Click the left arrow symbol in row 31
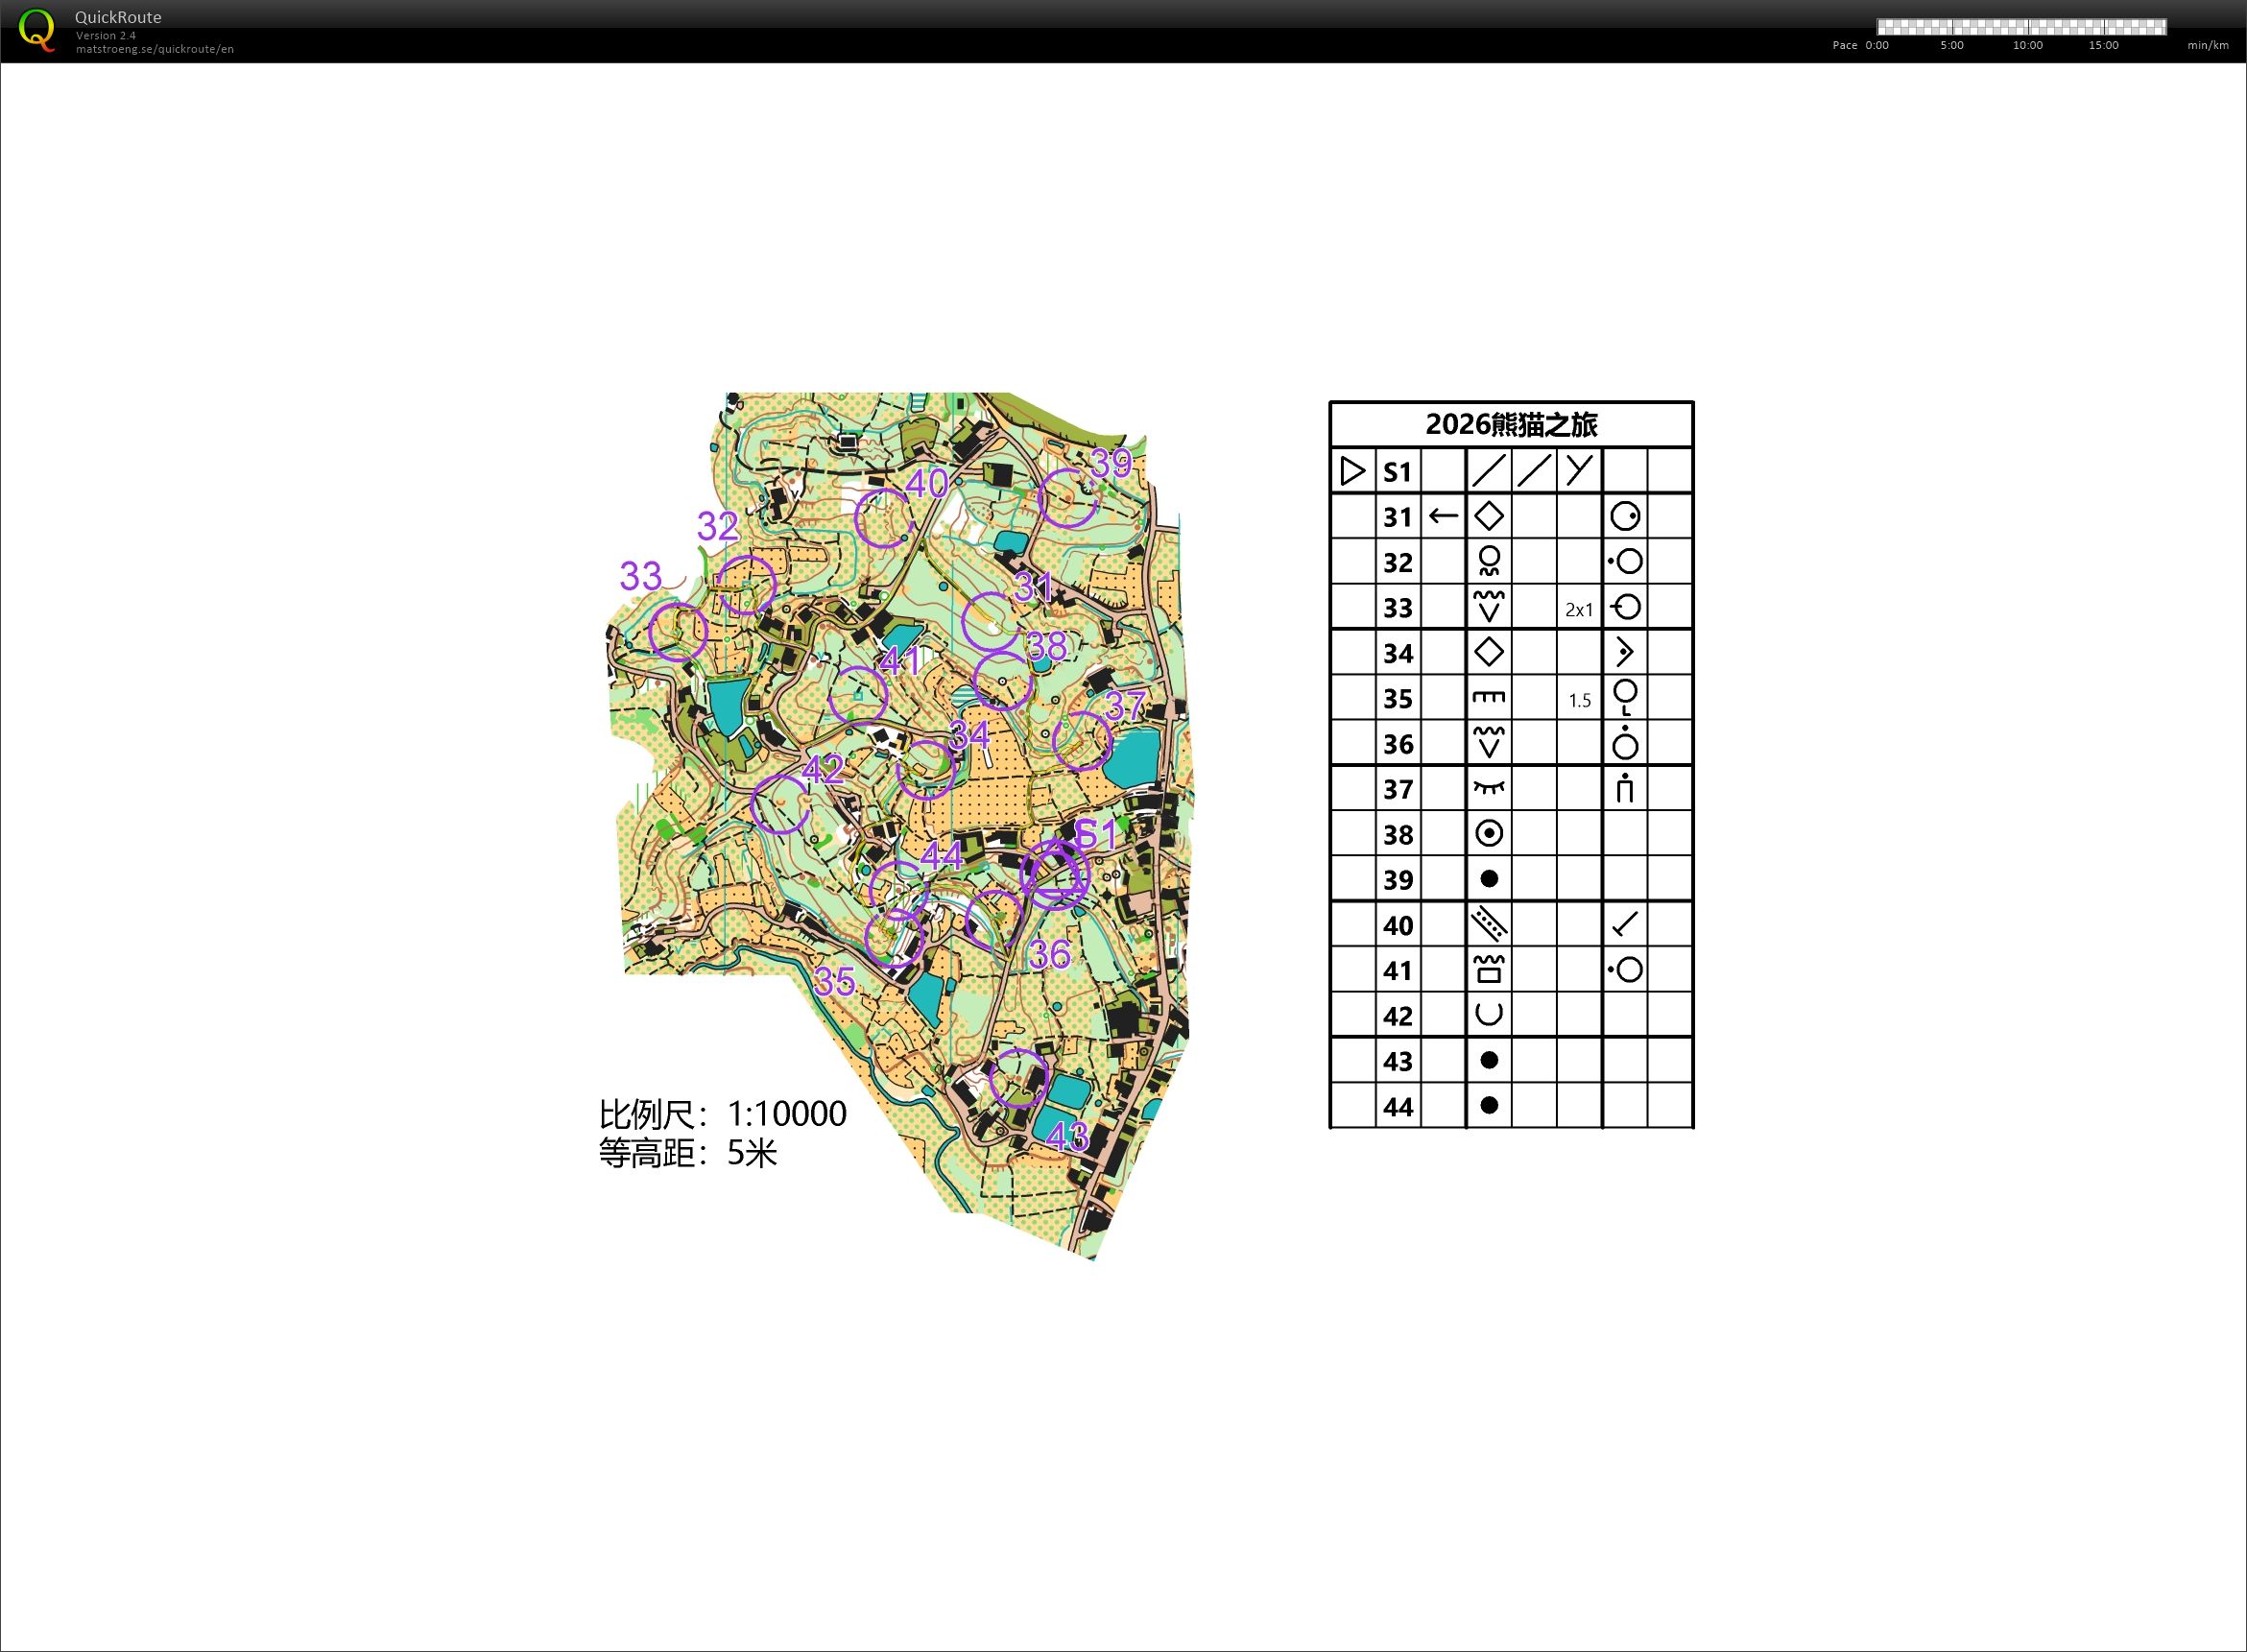Image resolution: width=2247 pixels, height=1652 pixels. [1442, 516]
